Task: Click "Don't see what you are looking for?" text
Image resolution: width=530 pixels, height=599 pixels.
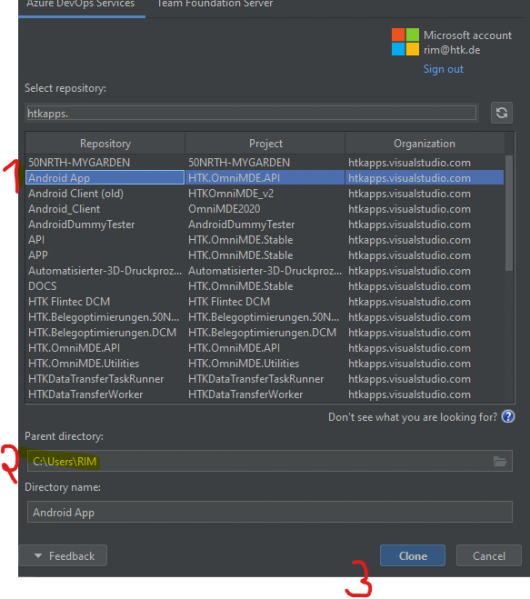Action: (412, 417)
